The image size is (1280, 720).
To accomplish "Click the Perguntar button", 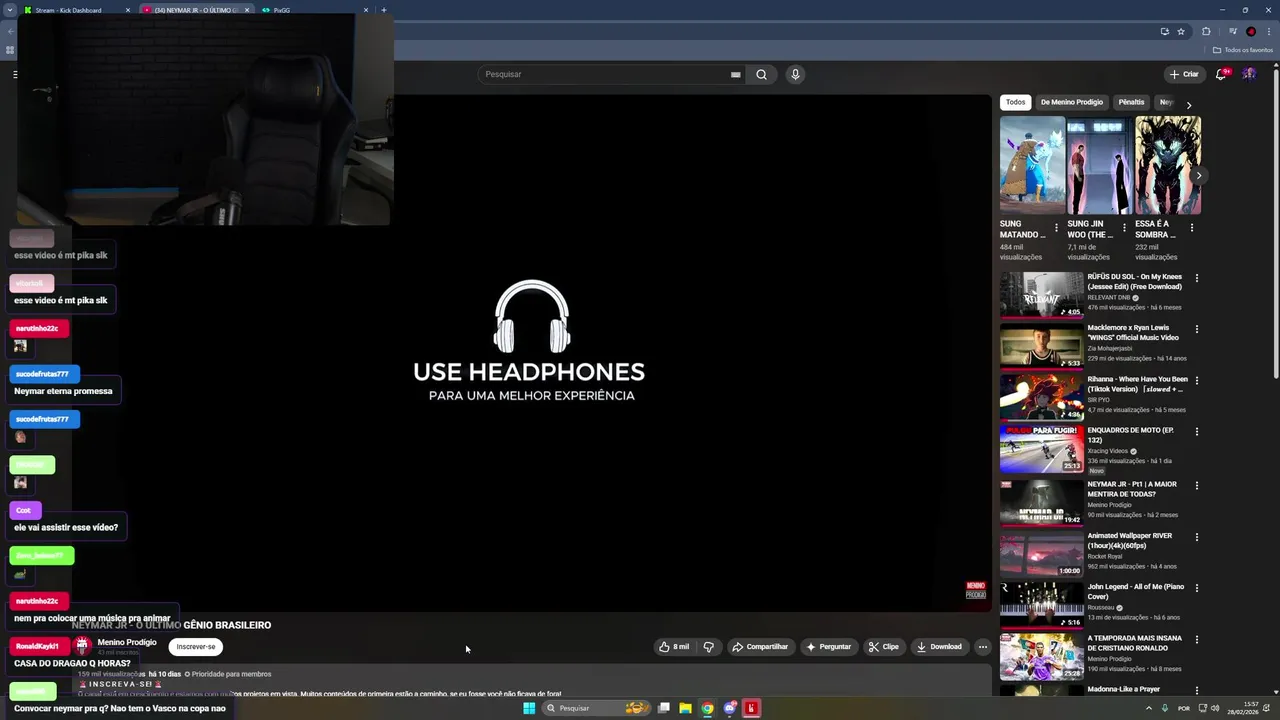I will tap(829, 647).
